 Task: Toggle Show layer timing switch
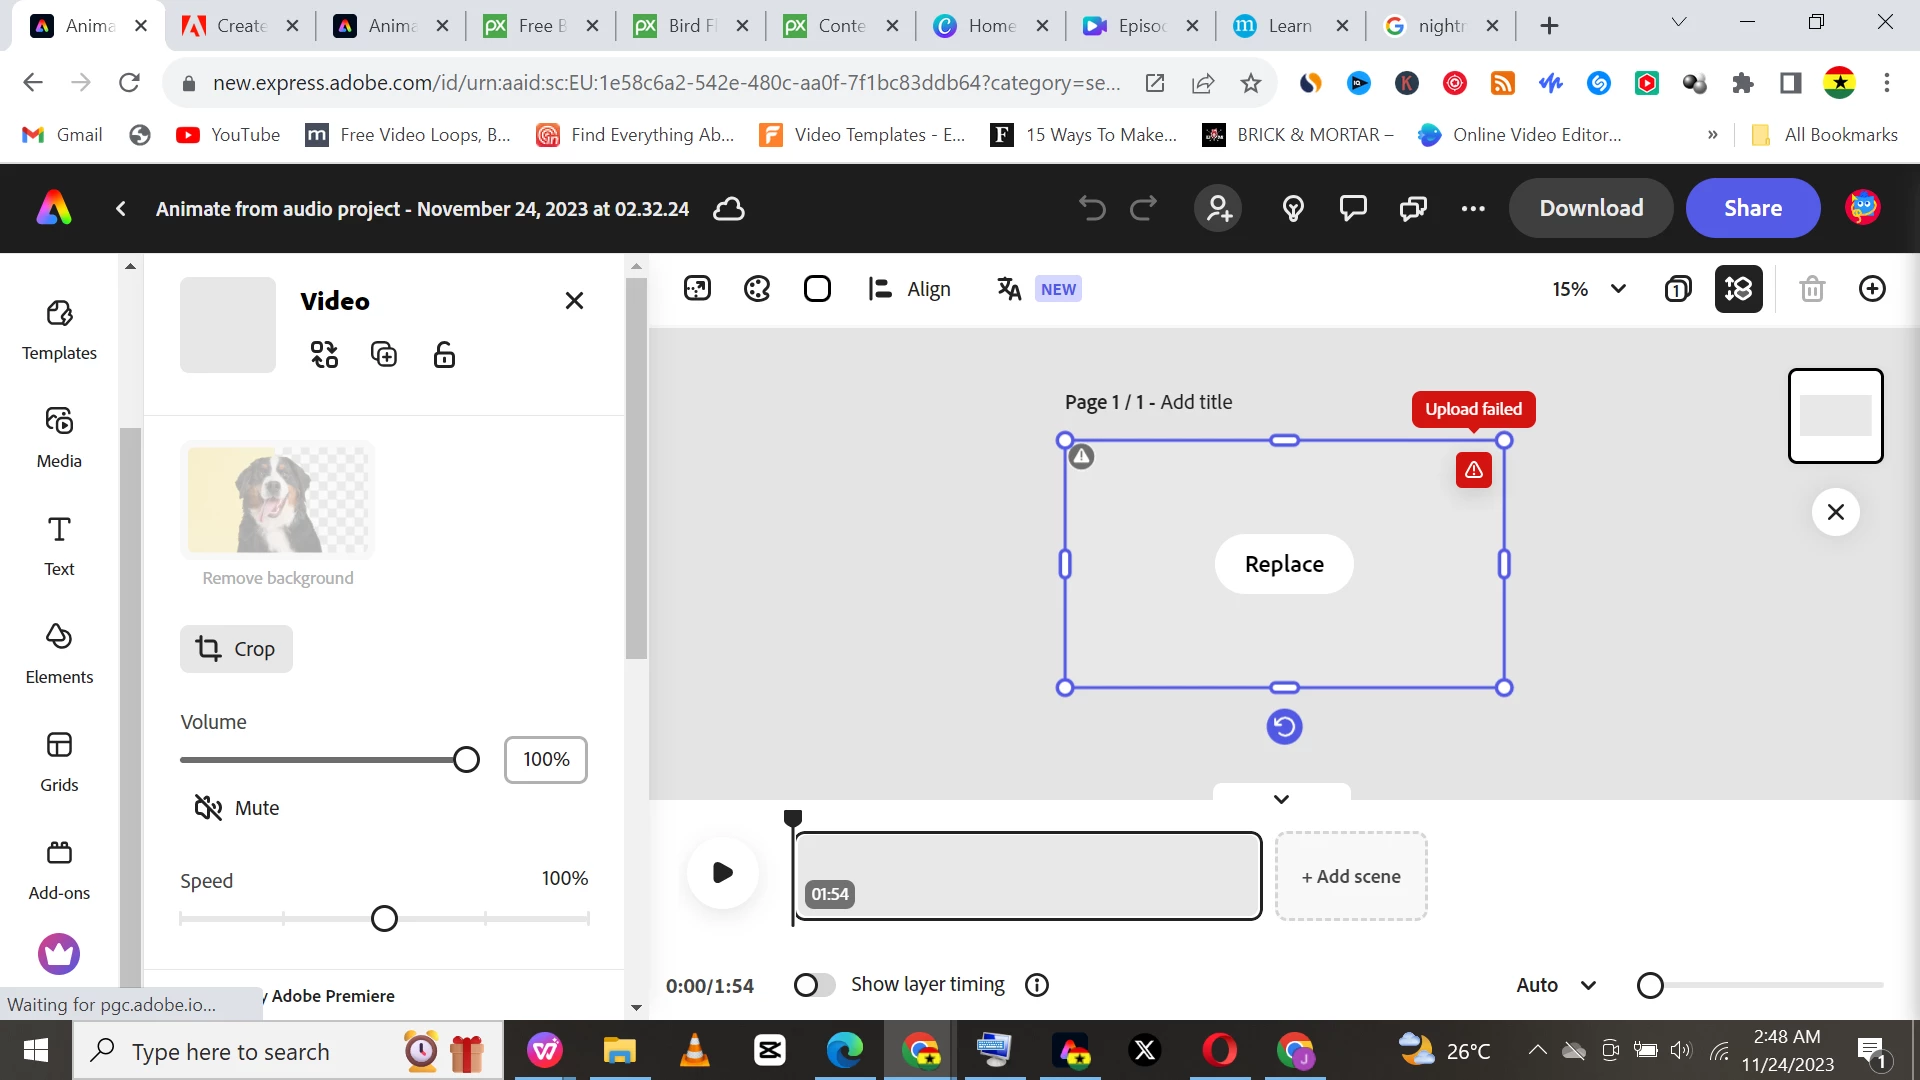[x=814, y=985]
